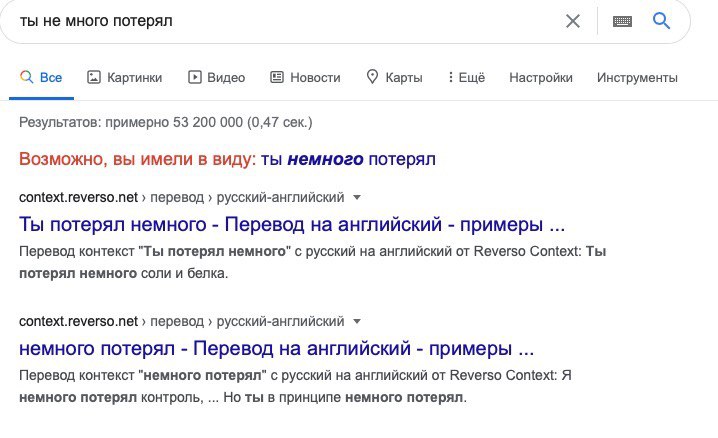Expand dropdown arrow beside second reverso result URL
Viewport: 718px width, 438px height.
click(x=357, y=322)
